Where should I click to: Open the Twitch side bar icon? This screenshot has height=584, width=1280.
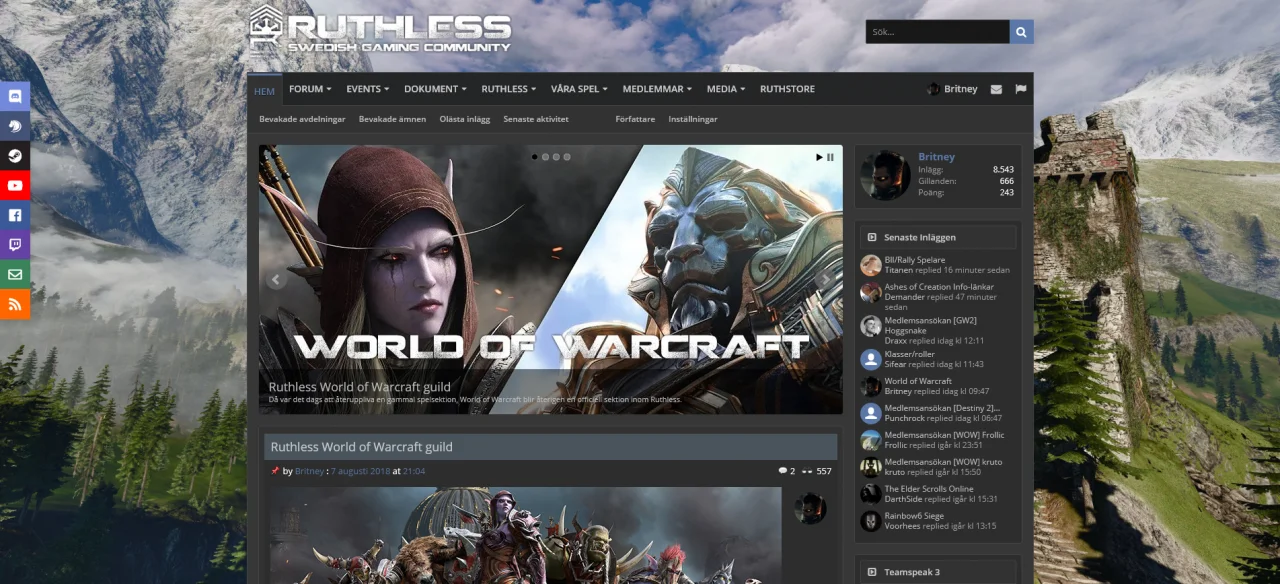click(x=15, y=245)
